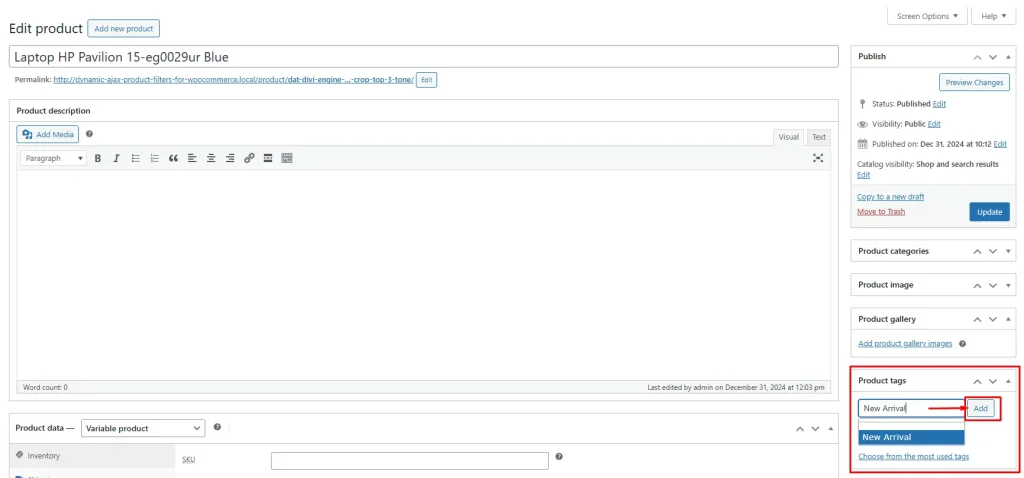Click the Preview Changes button

974,82
